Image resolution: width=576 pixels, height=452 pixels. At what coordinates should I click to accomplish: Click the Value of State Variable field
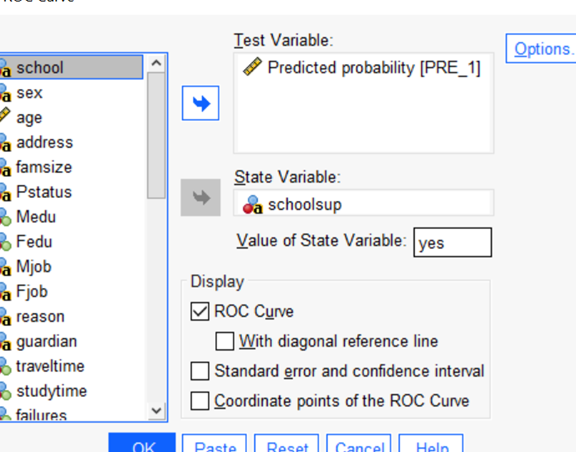453,243
